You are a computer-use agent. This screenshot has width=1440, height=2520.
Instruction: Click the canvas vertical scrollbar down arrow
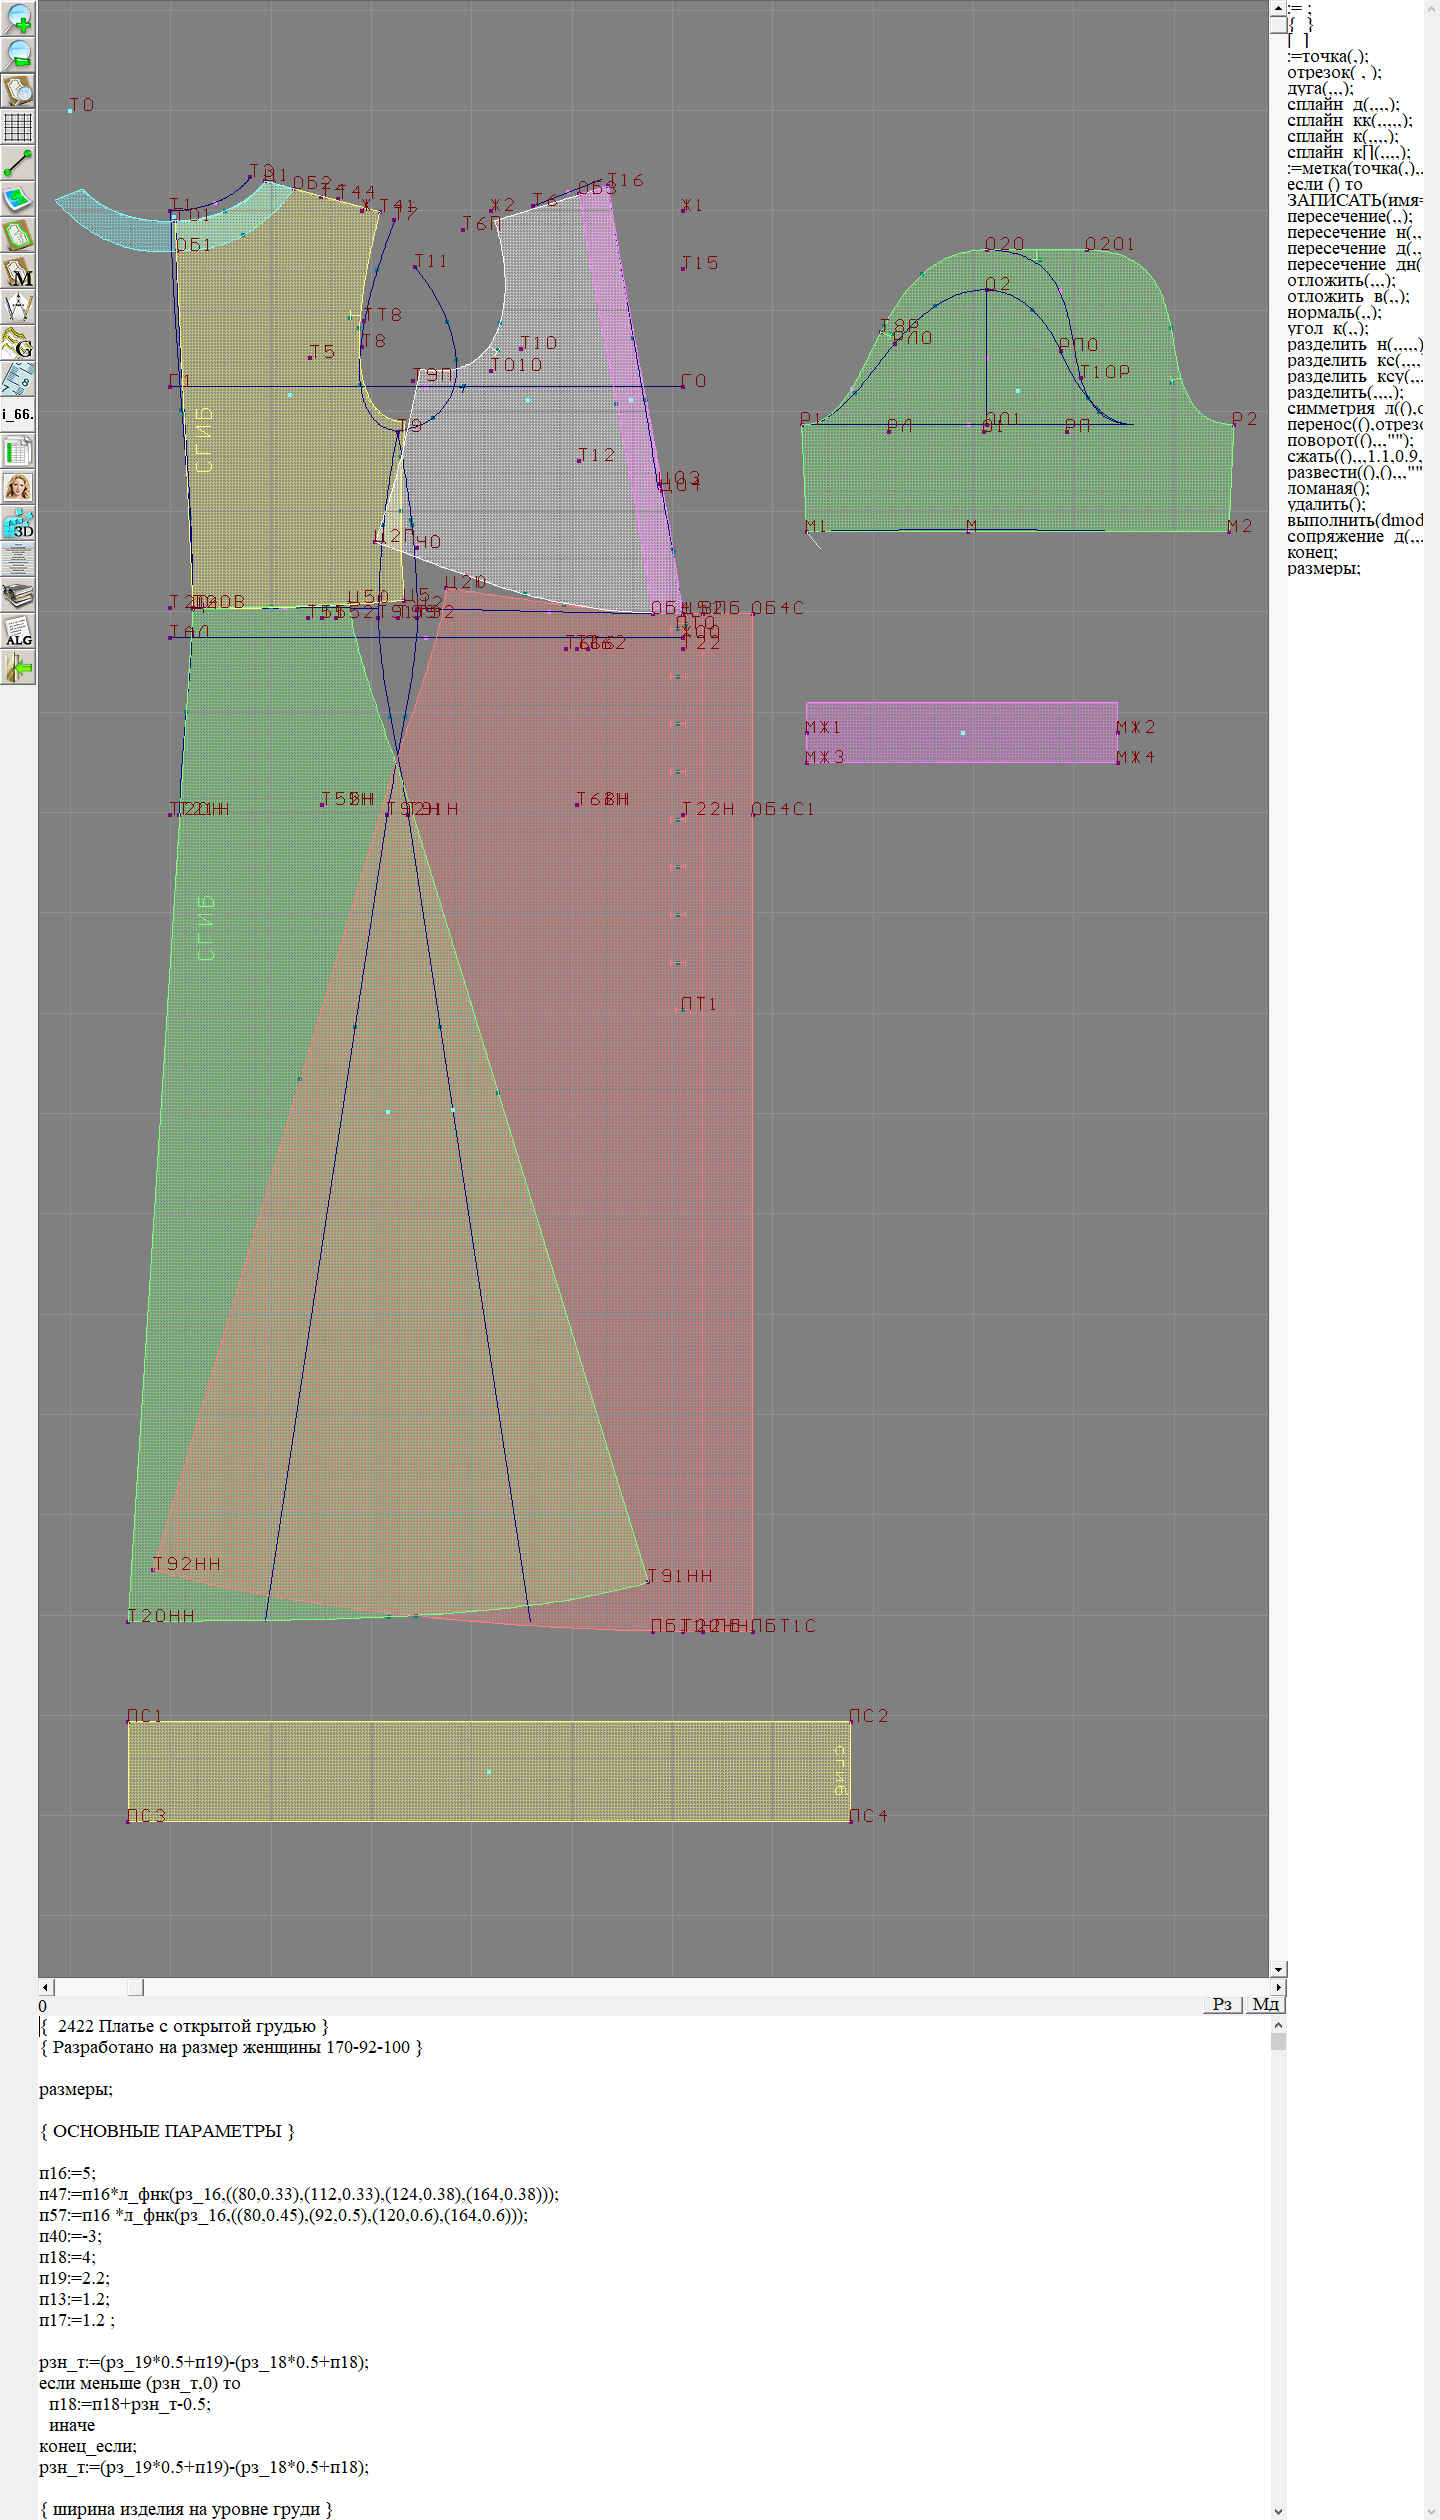(x=1278, y=1969)
